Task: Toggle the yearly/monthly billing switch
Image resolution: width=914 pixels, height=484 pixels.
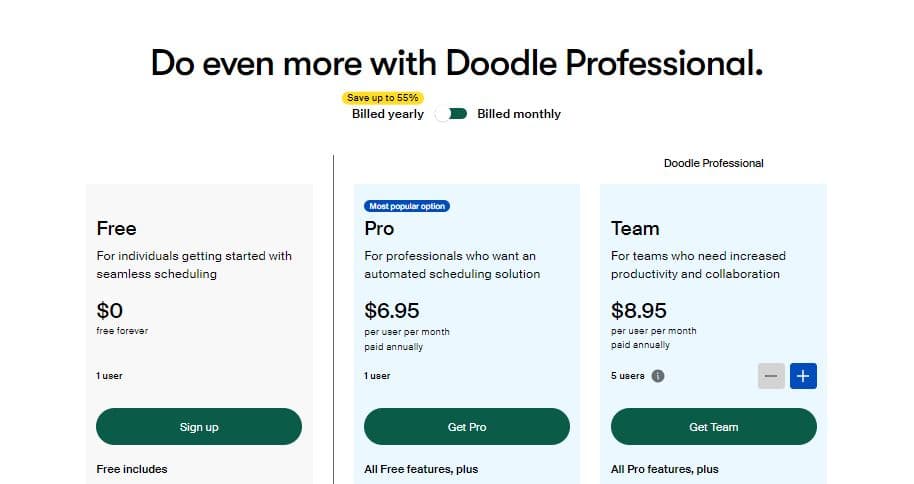Action: (451, 114)
